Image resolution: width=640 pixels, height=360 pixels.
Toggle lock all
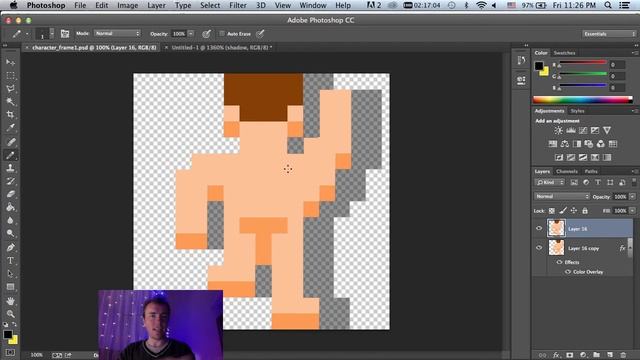(585, 211)
